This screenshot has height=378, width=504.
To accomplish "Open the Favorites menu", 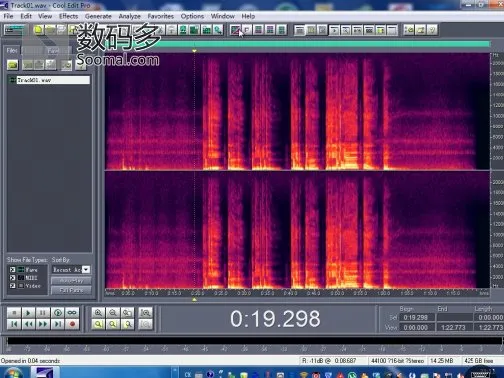I will [160, 16].
